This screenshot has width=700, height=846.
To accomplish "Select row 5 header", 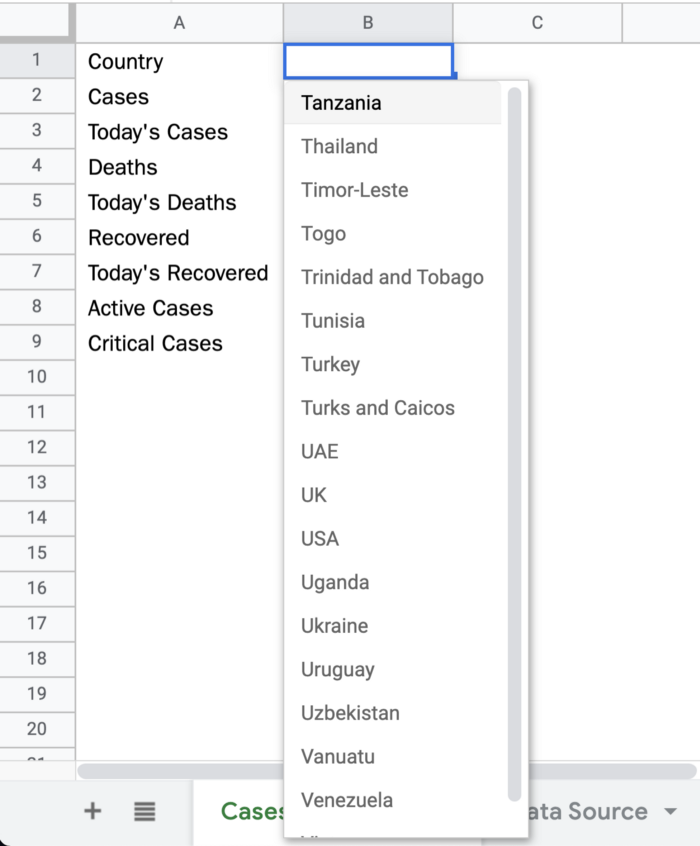I will 37,201.
